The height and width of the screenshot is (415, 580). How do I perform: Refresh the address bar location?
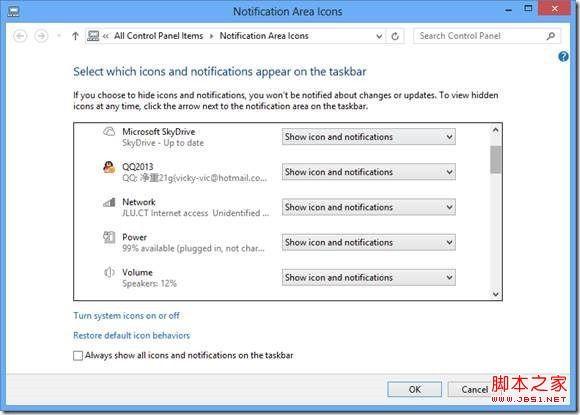[x=395, y=36]
